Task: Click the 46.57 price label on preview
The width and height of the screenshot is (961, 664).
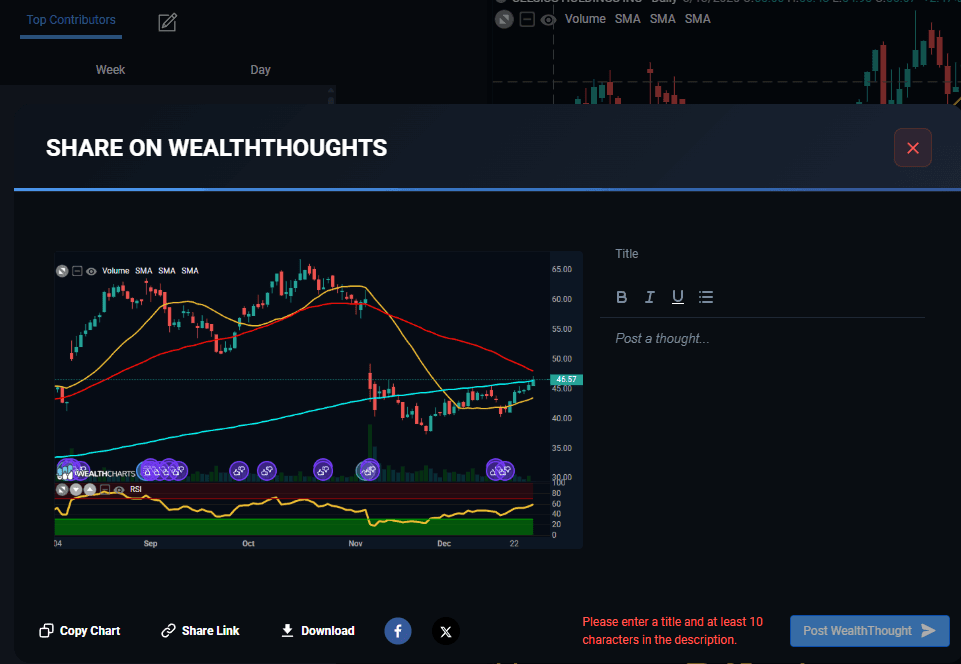Action: point(566,380)
